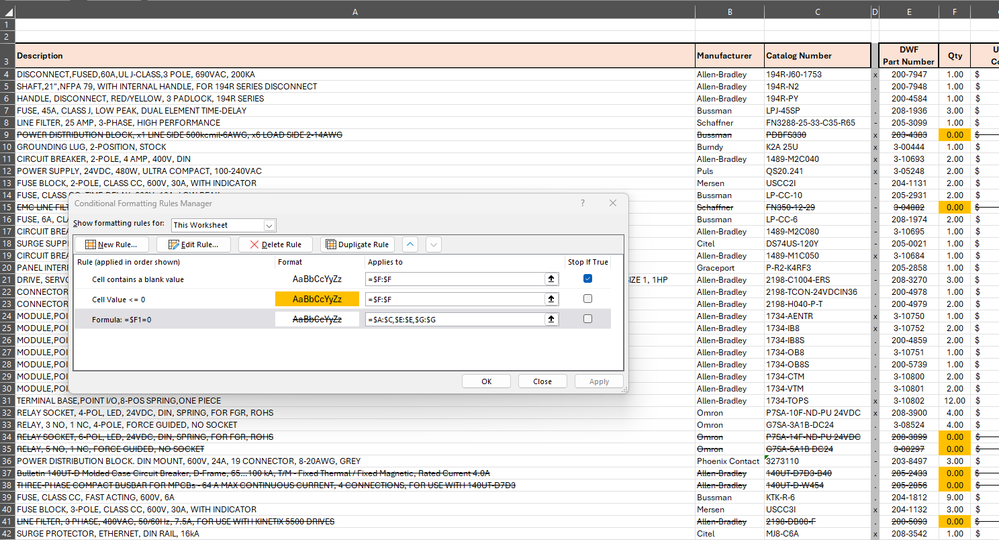This screenshot has height=540, width=999.
Task: Select the highlighted 0.00 quantity in row 9
Action: [954, 135]
